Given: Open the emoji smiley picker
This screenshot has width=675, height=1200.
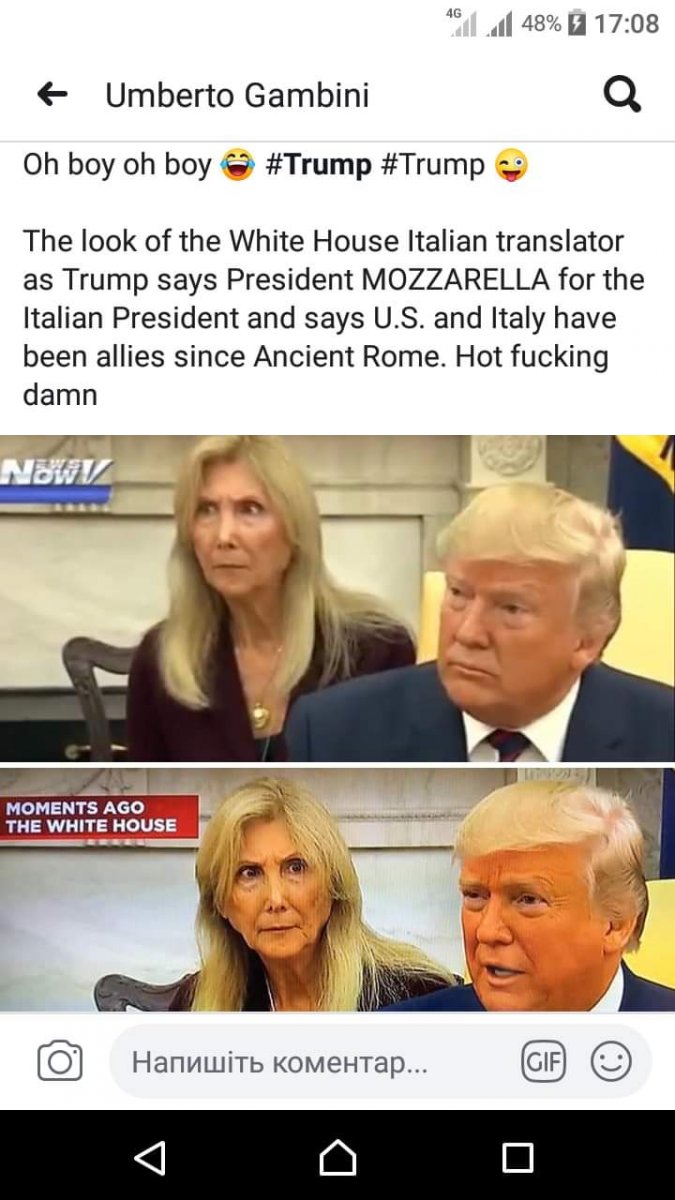Looking at the screenshot, I should [611, 1061].
